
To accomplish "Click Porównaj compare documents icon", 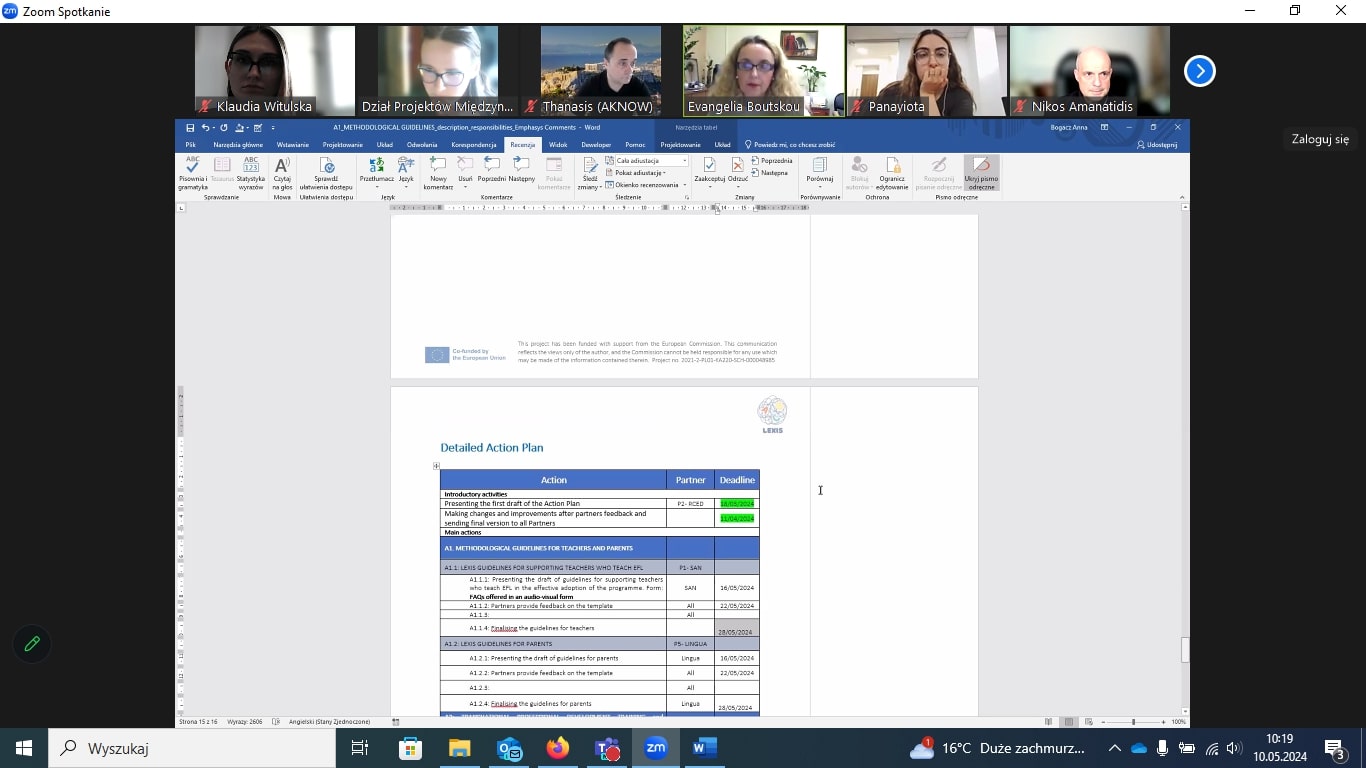I will pos(820,169).
